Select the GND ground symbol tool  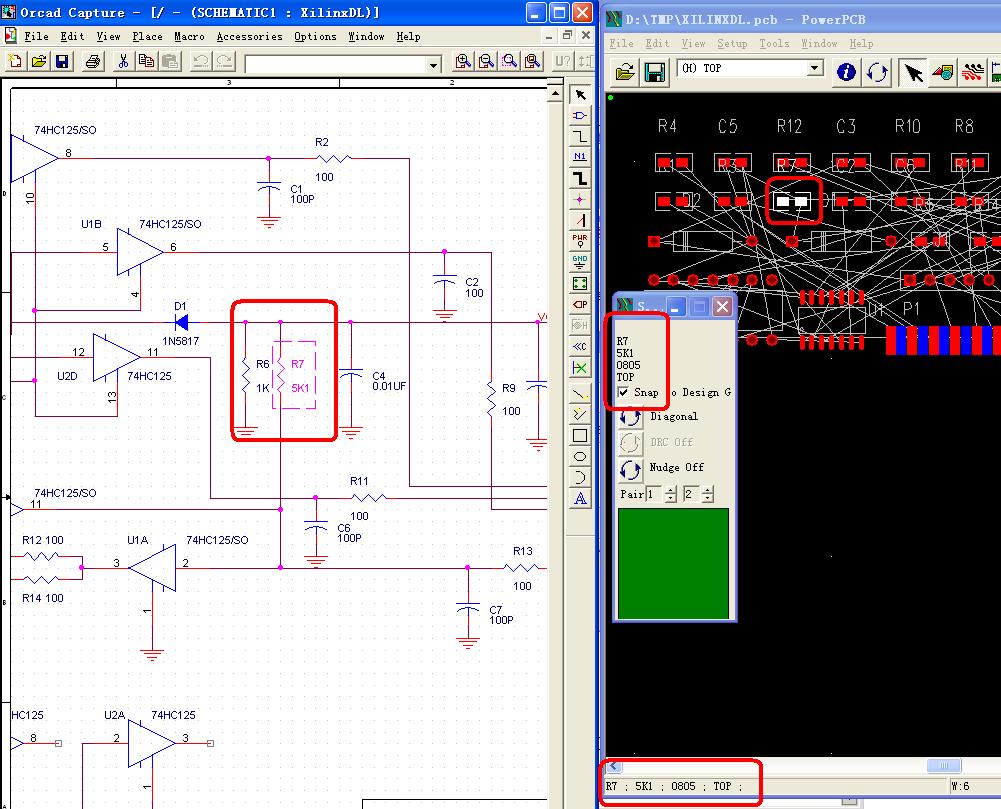pyautogui.click(x=580, y=261)
